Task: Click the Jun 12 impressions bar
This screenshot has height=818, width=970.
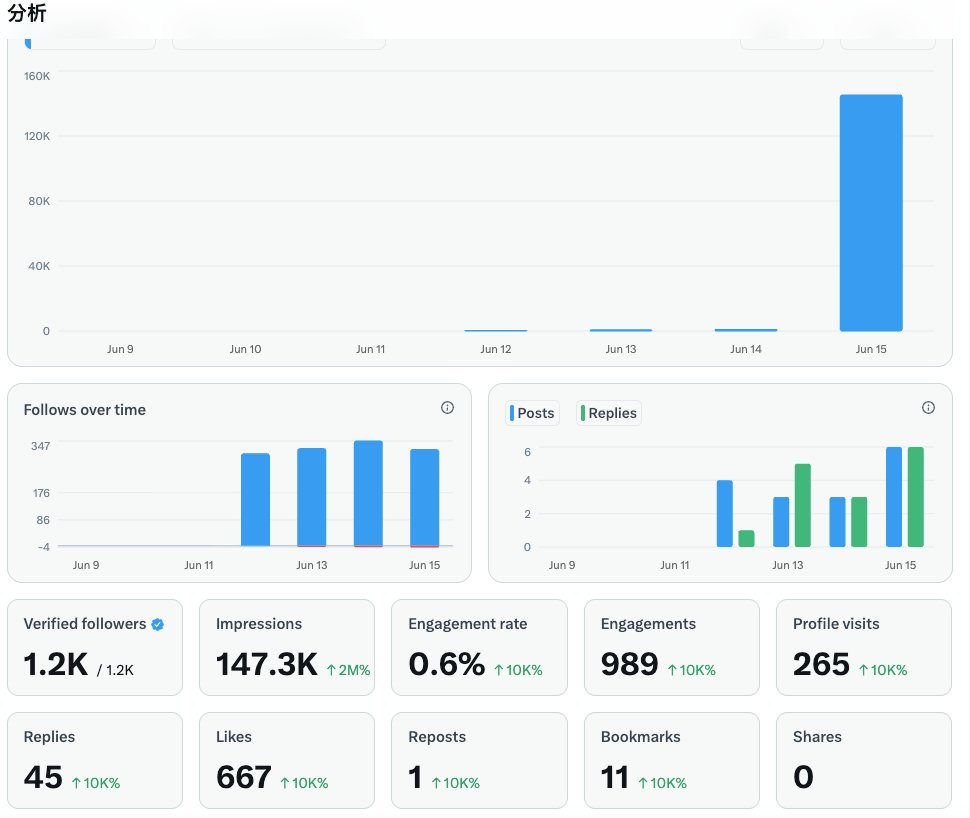Action: (496, 331)
